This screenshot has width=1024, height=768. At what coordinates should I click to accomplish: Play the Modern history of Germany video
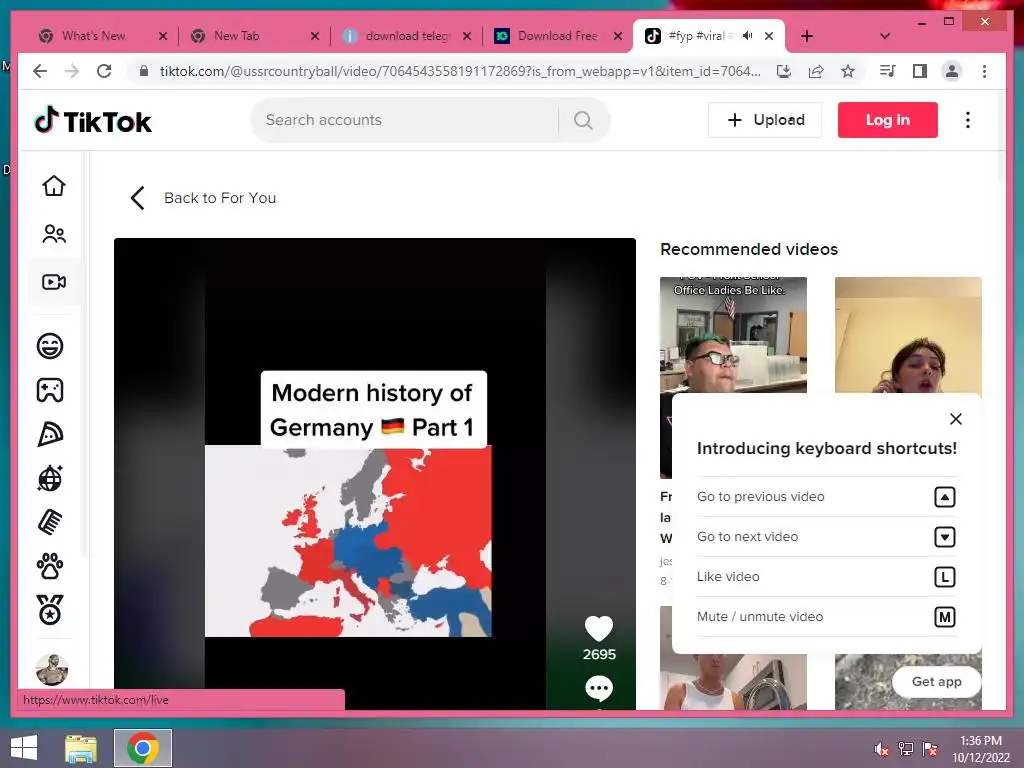375,473
